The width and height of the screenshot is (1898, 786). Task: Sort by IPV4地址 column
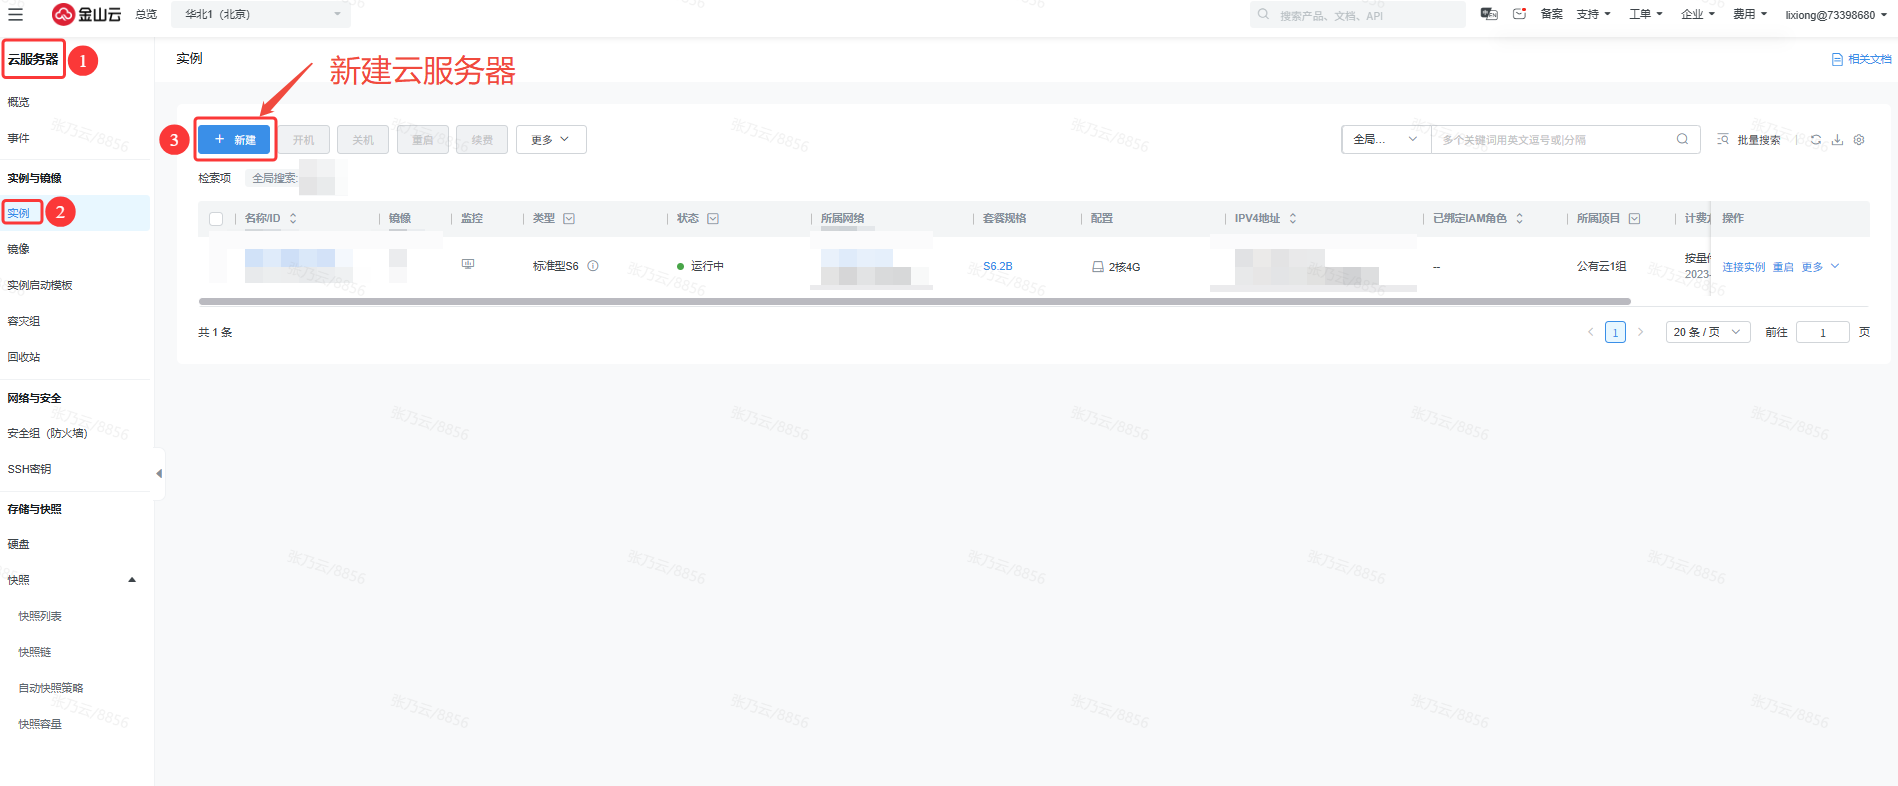click(1293, 218)
